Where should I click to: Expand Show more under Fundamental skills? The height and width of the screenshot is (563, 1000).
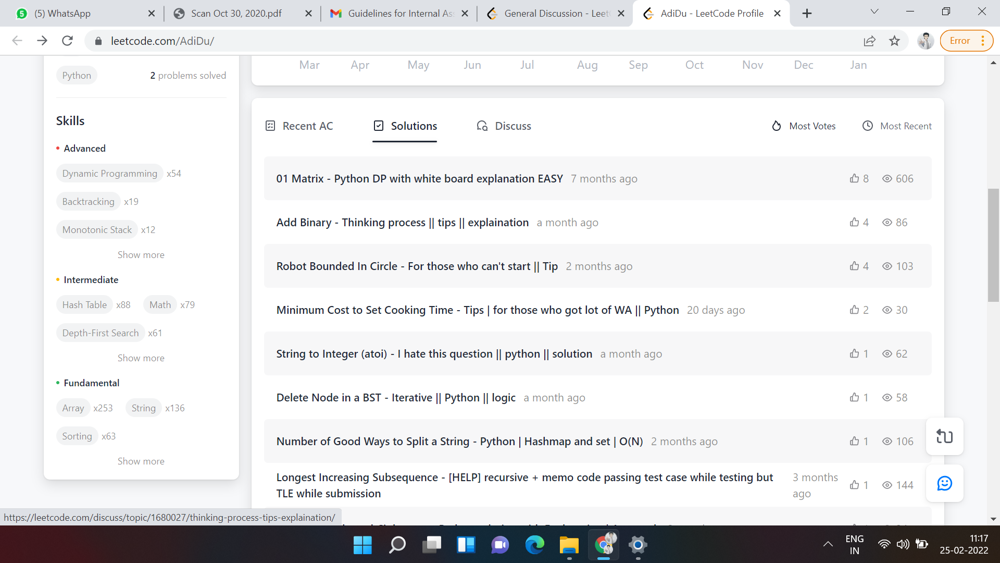click(141, 461)
